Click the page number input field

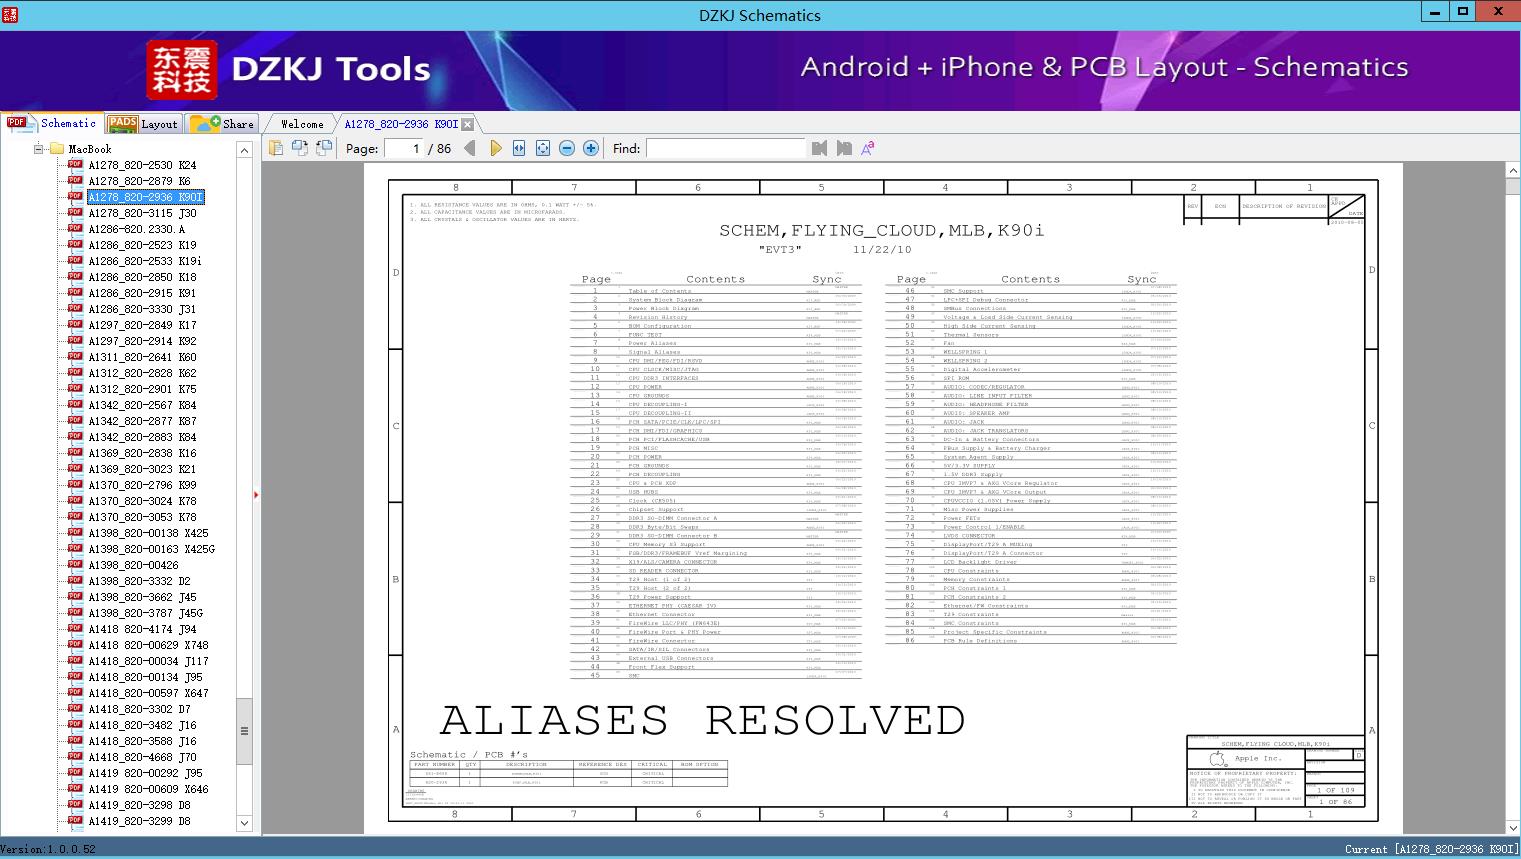coord(403,148)
